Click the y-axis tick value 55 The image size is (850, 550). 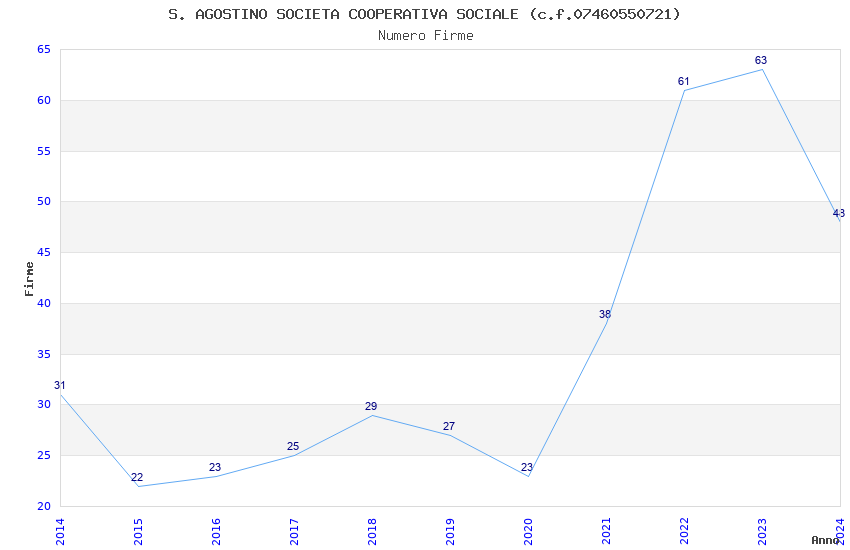(x=44, y=151)
